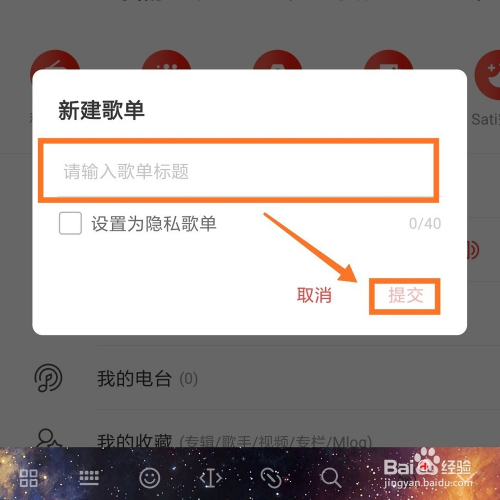Cancel with the 取消 button
The width and height of the screenshot is (500, 500).
coord(314,295)
